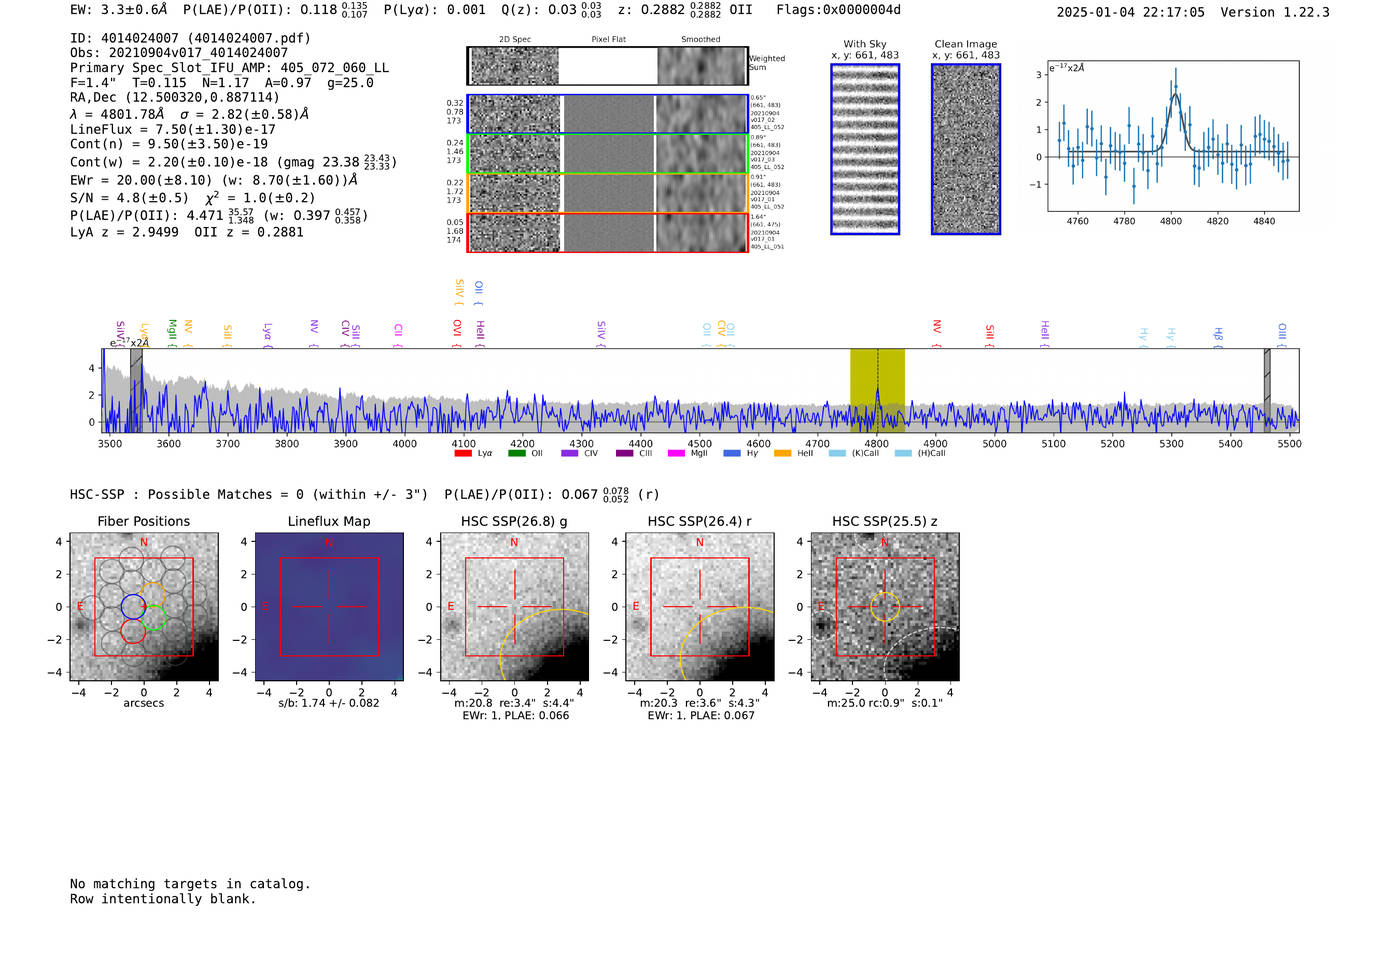
Task: Click 'HSC-SSP : Possible Matches = 0' text
Action: [x=187, y=495]
